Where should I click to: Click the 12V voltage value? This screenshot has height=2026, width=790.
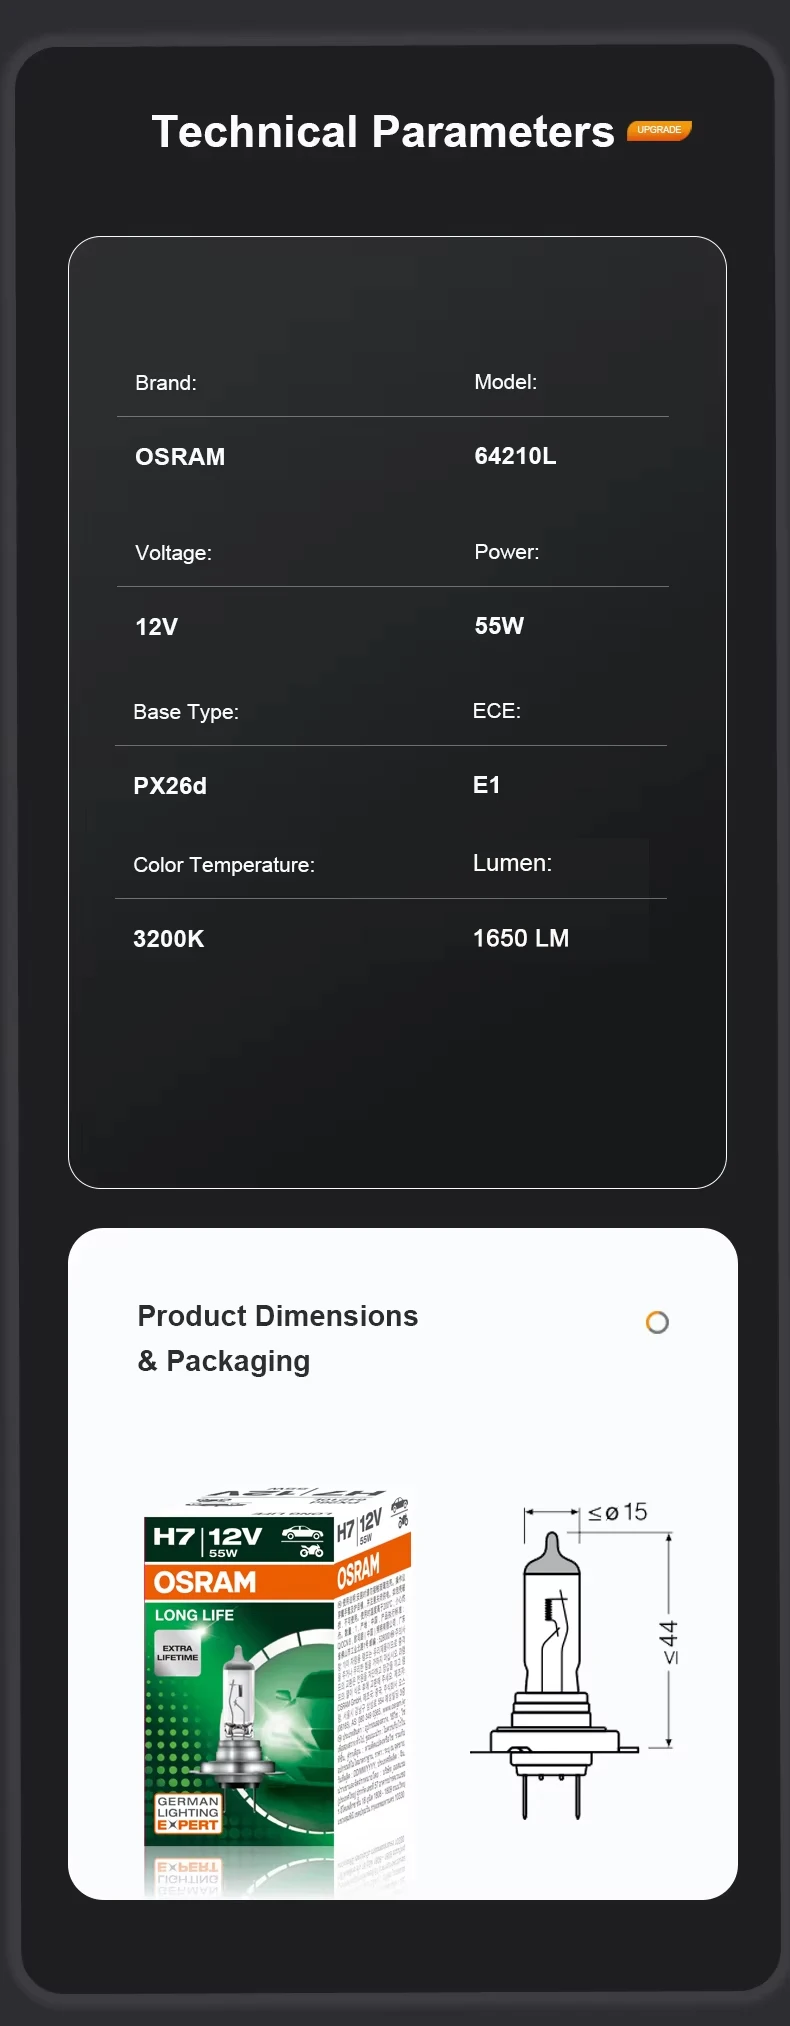[156, 627]
